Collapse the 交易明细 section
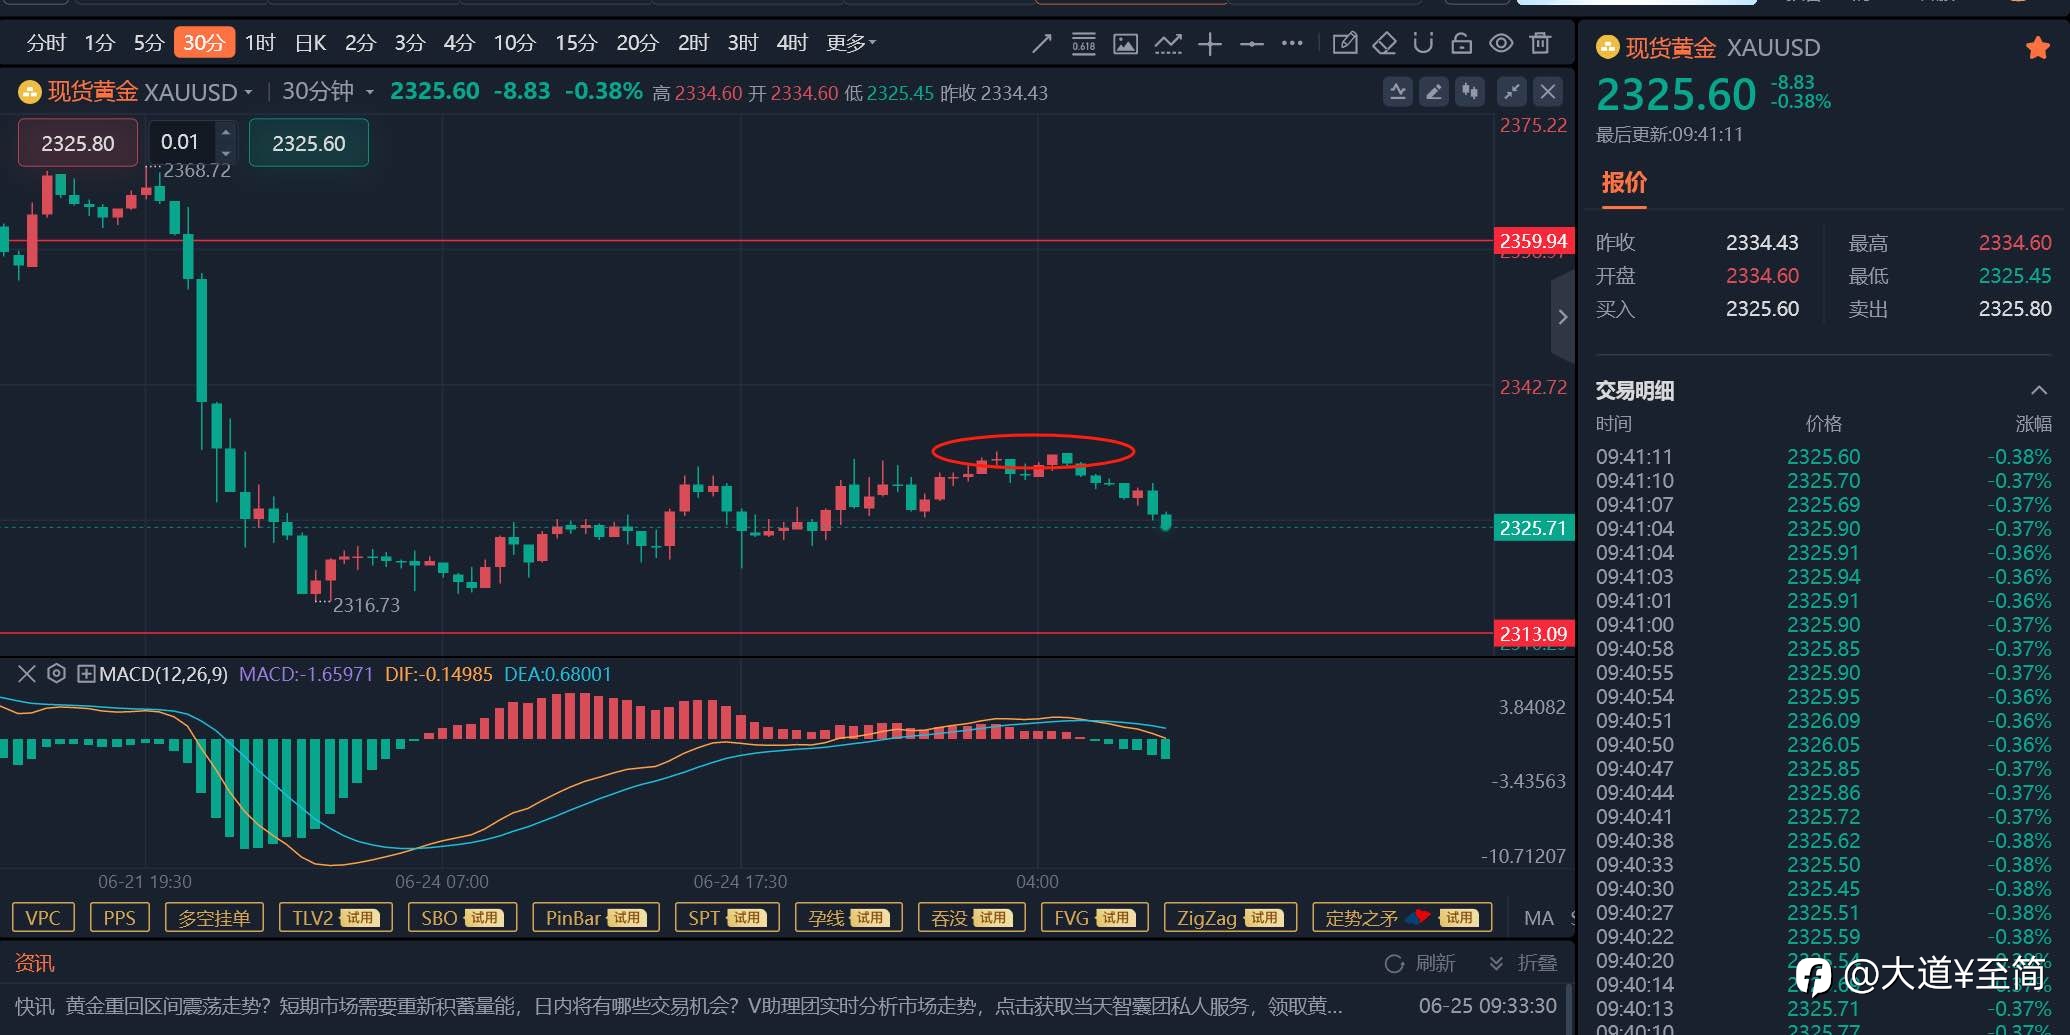The height and width of the screenshot is (1035, 2070). coord(2039,390)
